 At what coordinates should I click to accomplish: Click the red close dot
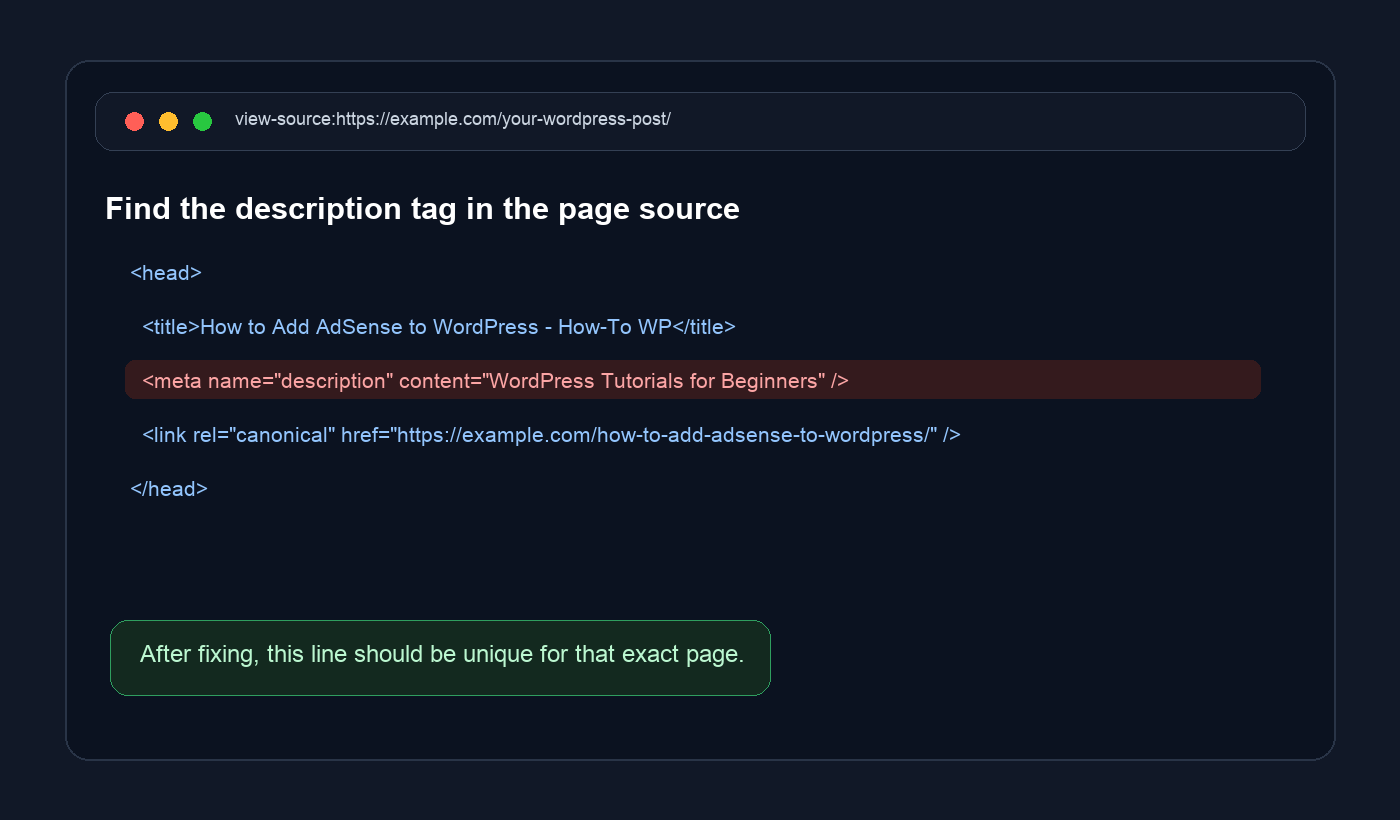(x=134, y=121)
